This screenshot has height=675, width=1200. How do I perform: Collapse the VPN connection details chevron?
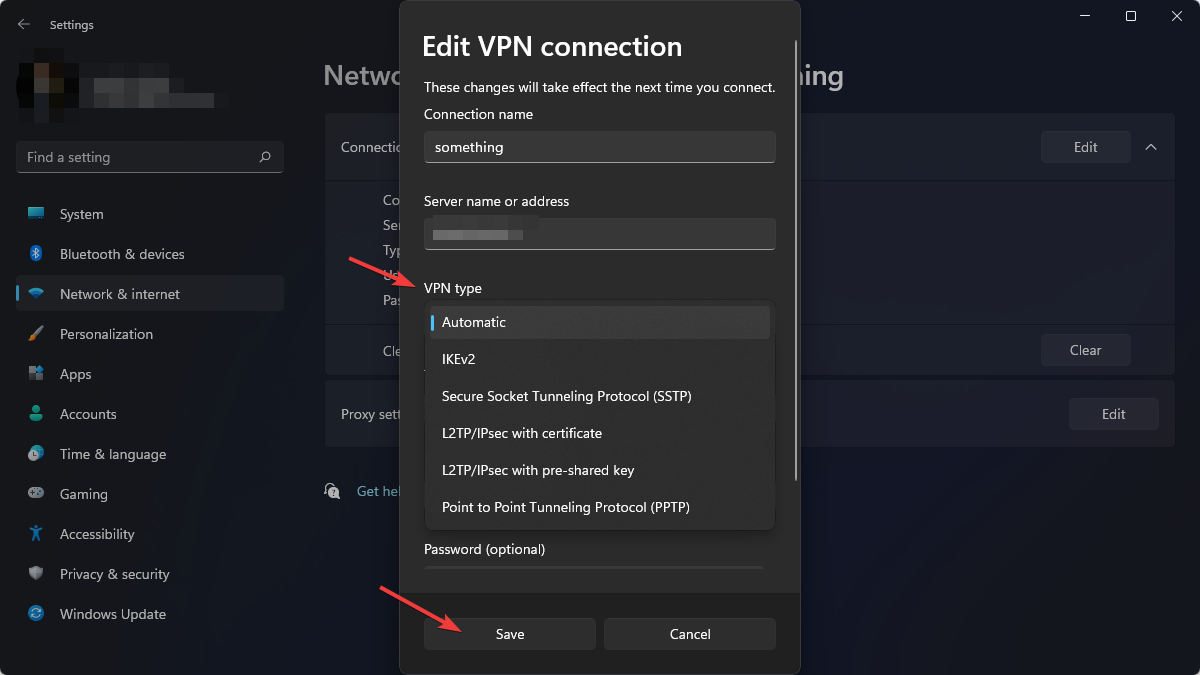(x=1150, y=147)
